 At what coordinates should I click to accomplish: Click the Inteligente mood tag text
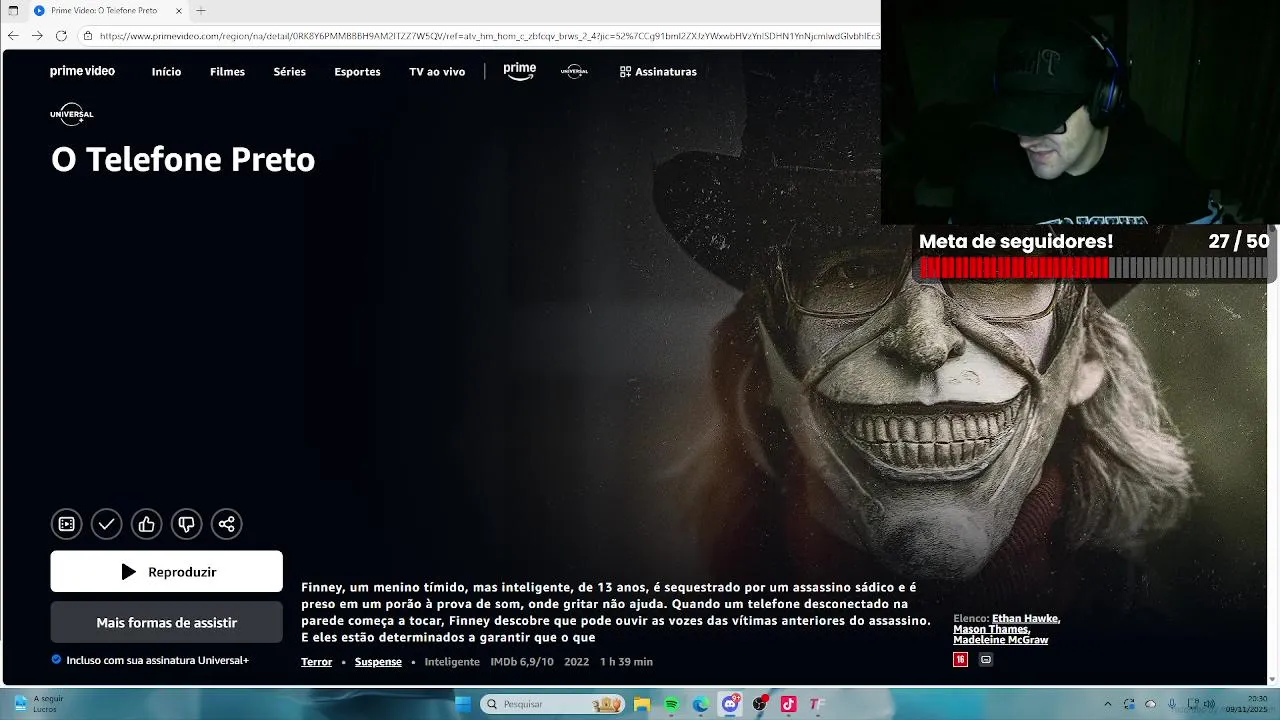[x=452, y=662]
